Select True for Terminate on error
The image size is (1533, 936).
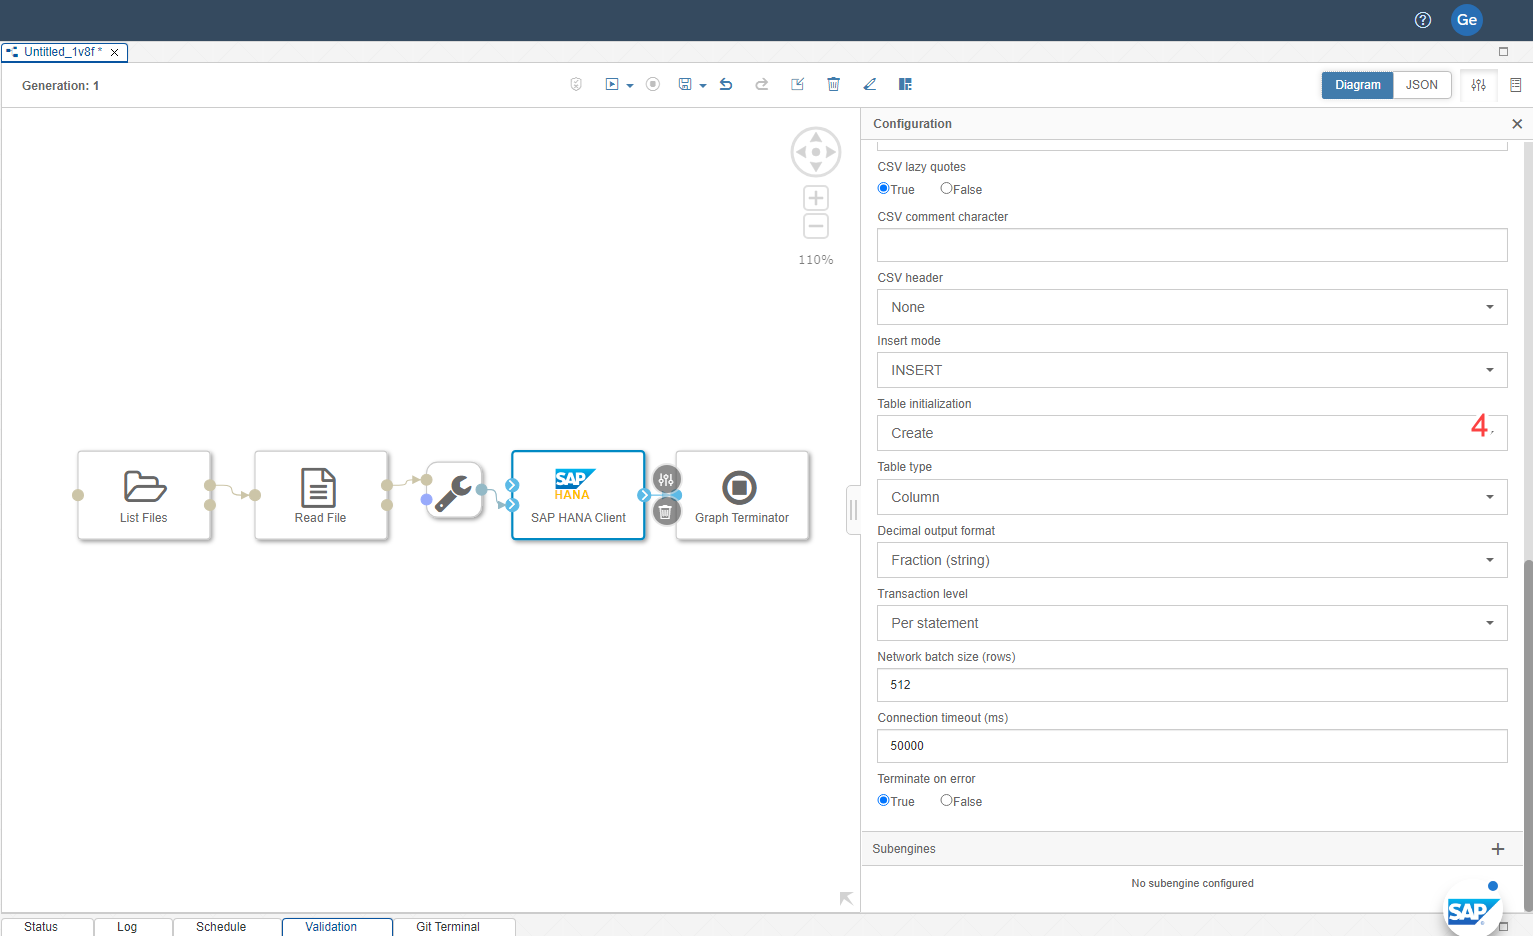point(884,801)
